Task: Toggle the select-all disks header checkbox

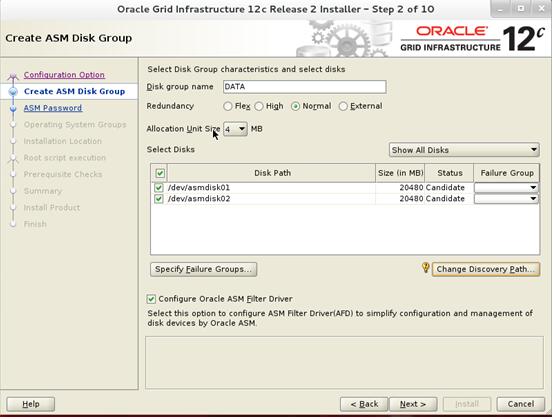Action: click(x=160, y=173)
